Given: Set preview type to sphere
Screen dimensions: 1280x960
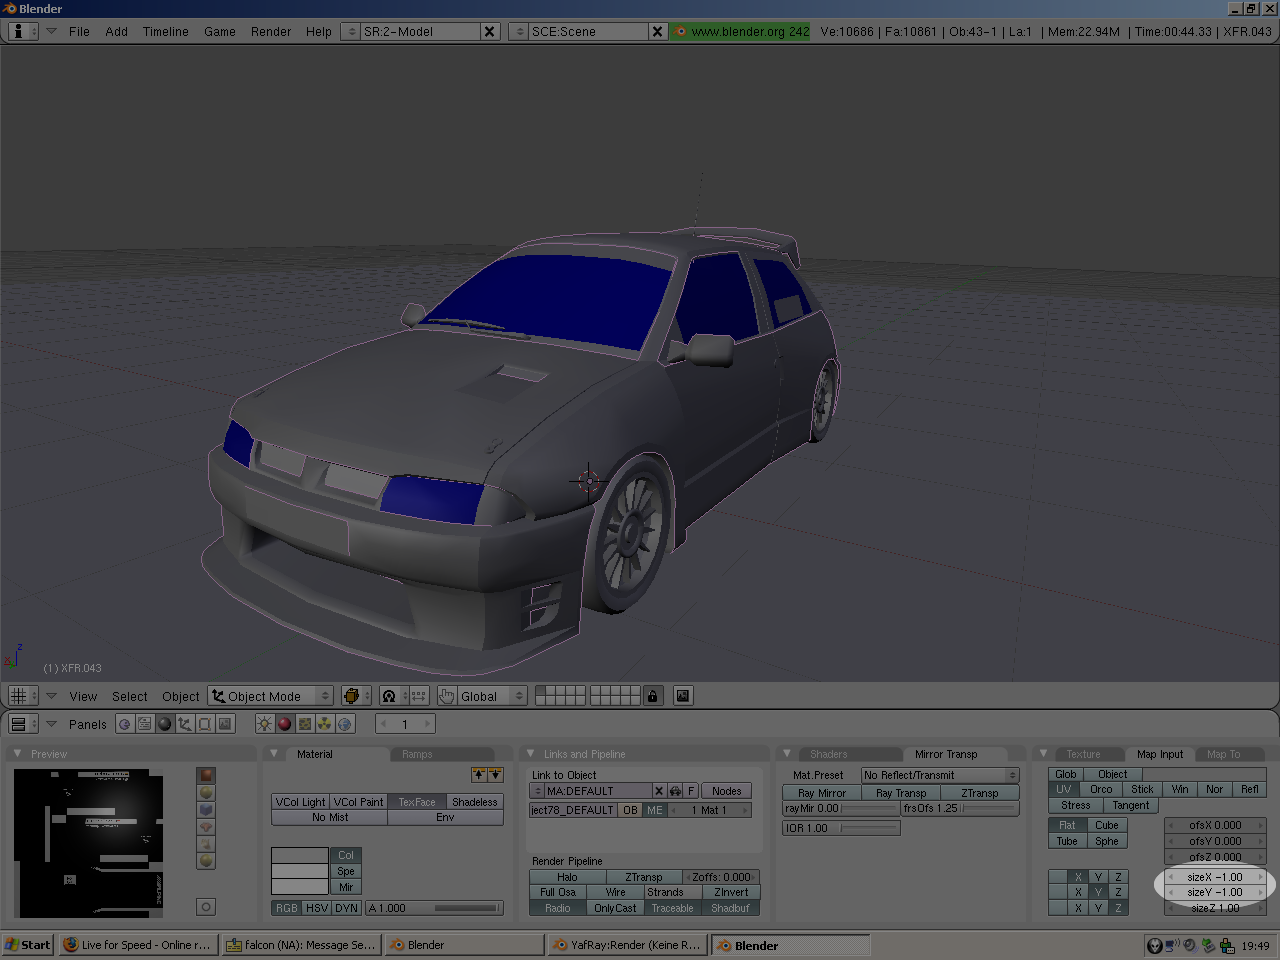Looking at the screenshot, I should point(206,793).
